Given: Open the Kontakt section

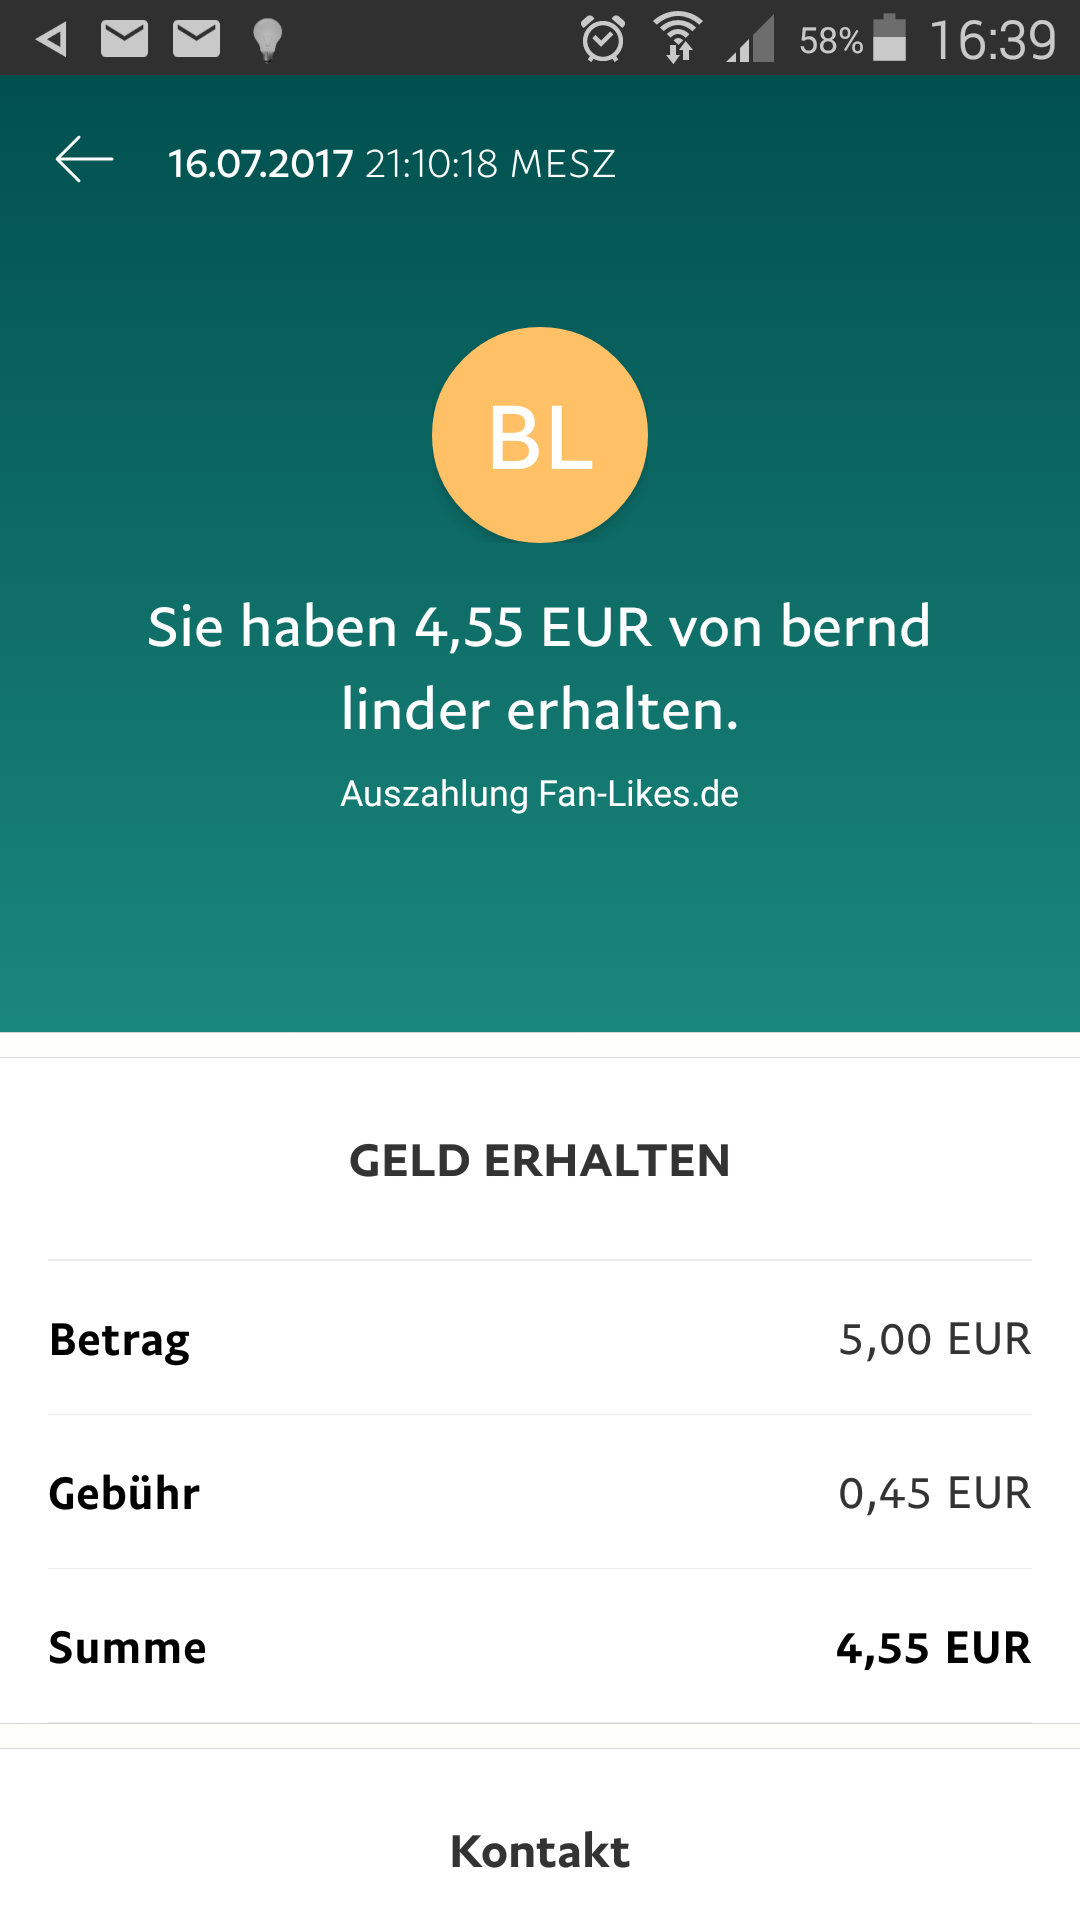Looking at the screenshot, I should click(540, 1851).
